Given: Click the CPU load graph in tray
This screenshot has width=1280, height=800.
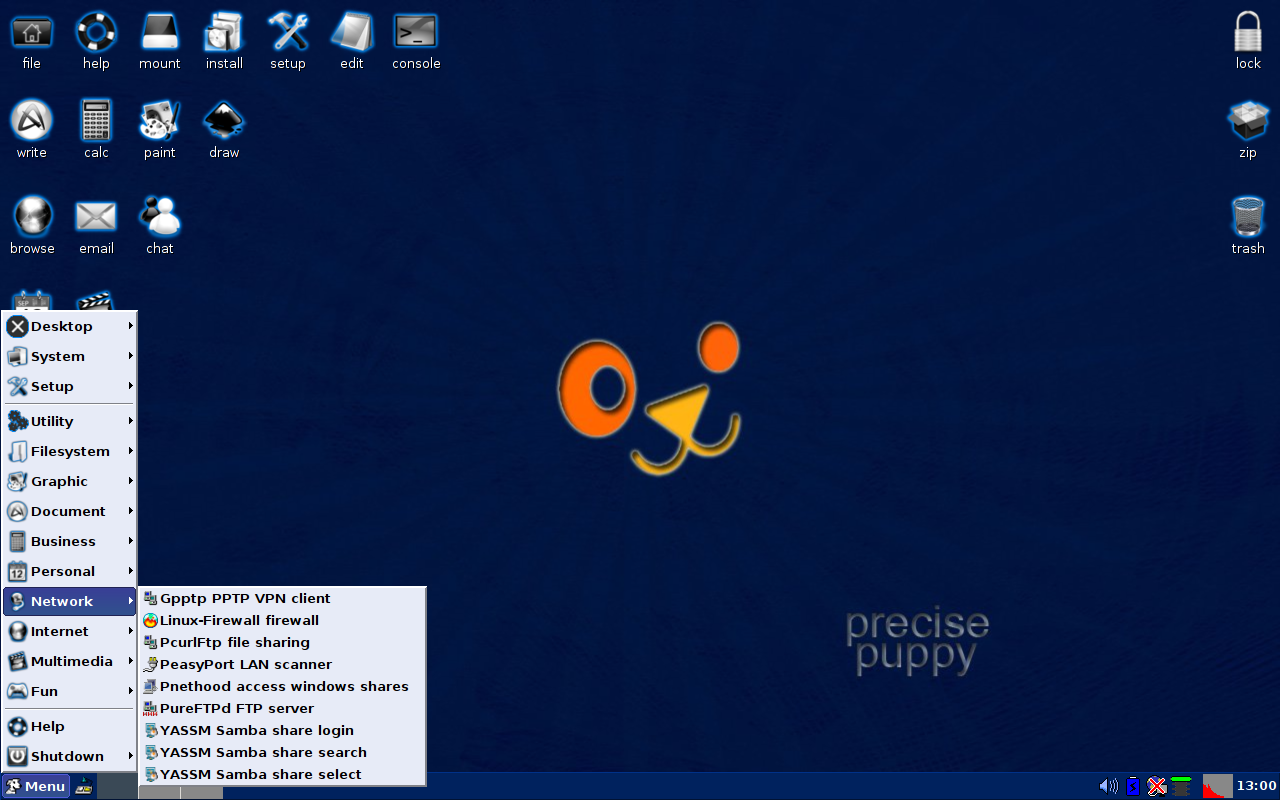Looking at the screenshot, I should (x=1217, y=786).
